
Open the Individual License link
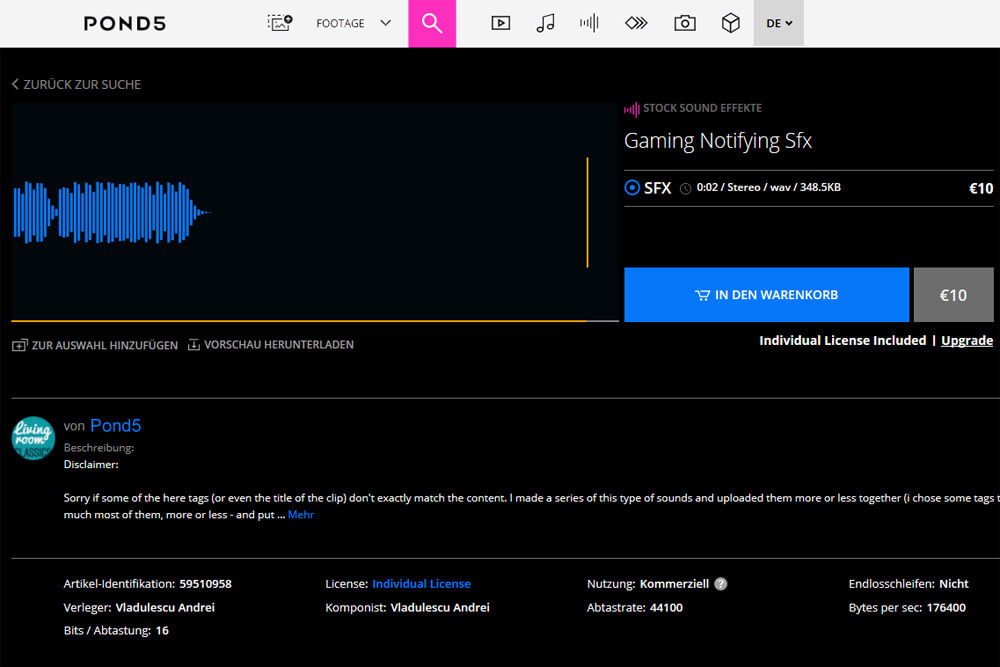pos(421,584)
